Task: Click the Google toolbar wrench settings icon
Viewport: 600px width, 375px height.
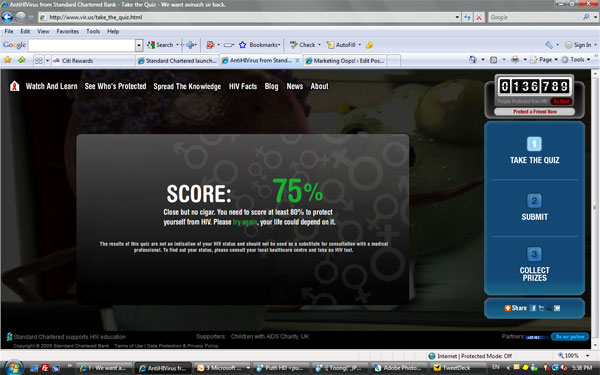Action: coord(549,45)
